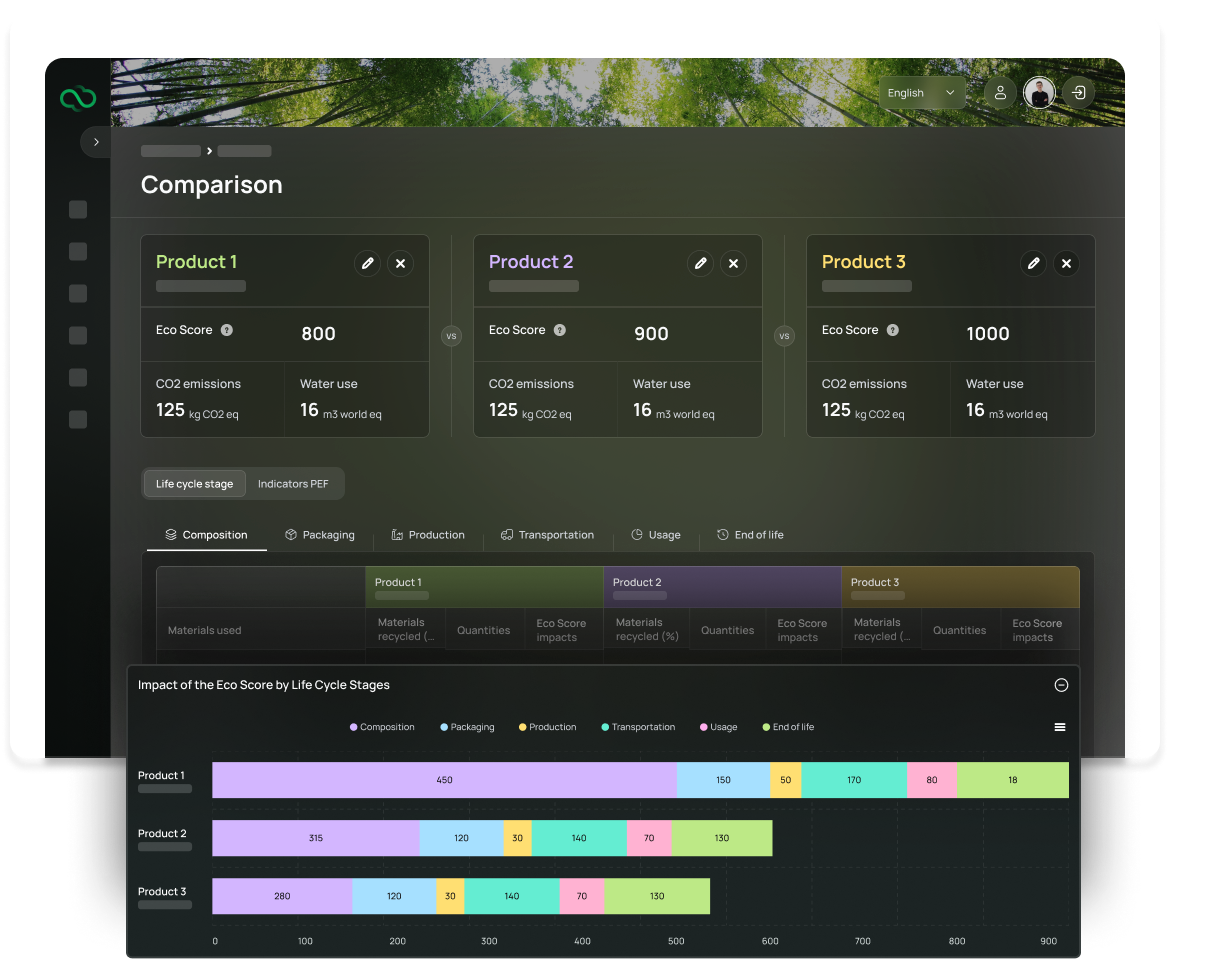Screen dimensions: 1208x968
Task: Click the green infinity logo
Action: pos(78,98)
